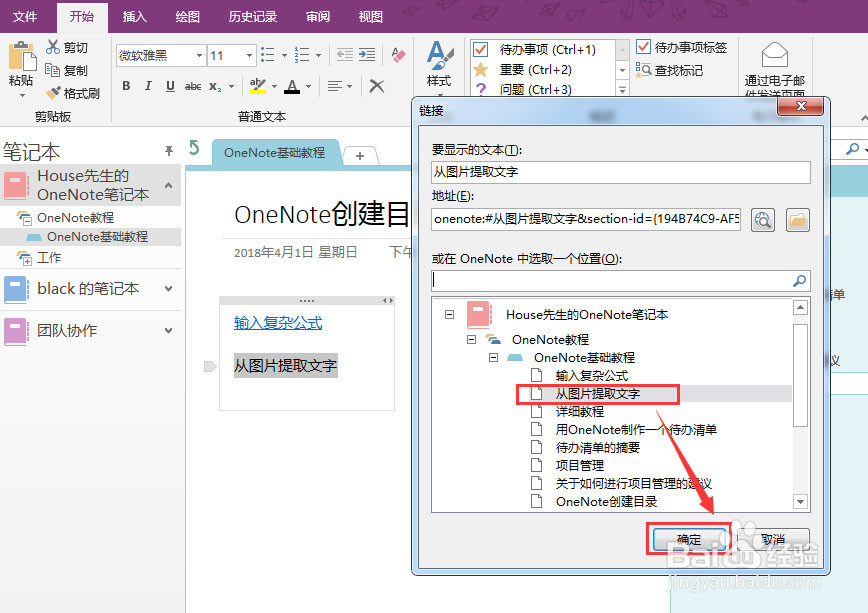Click search magnifier in location field
Image resolution: width=868 pixels, height=613 pixels.
pyautogui.click(x=799, y=281)
